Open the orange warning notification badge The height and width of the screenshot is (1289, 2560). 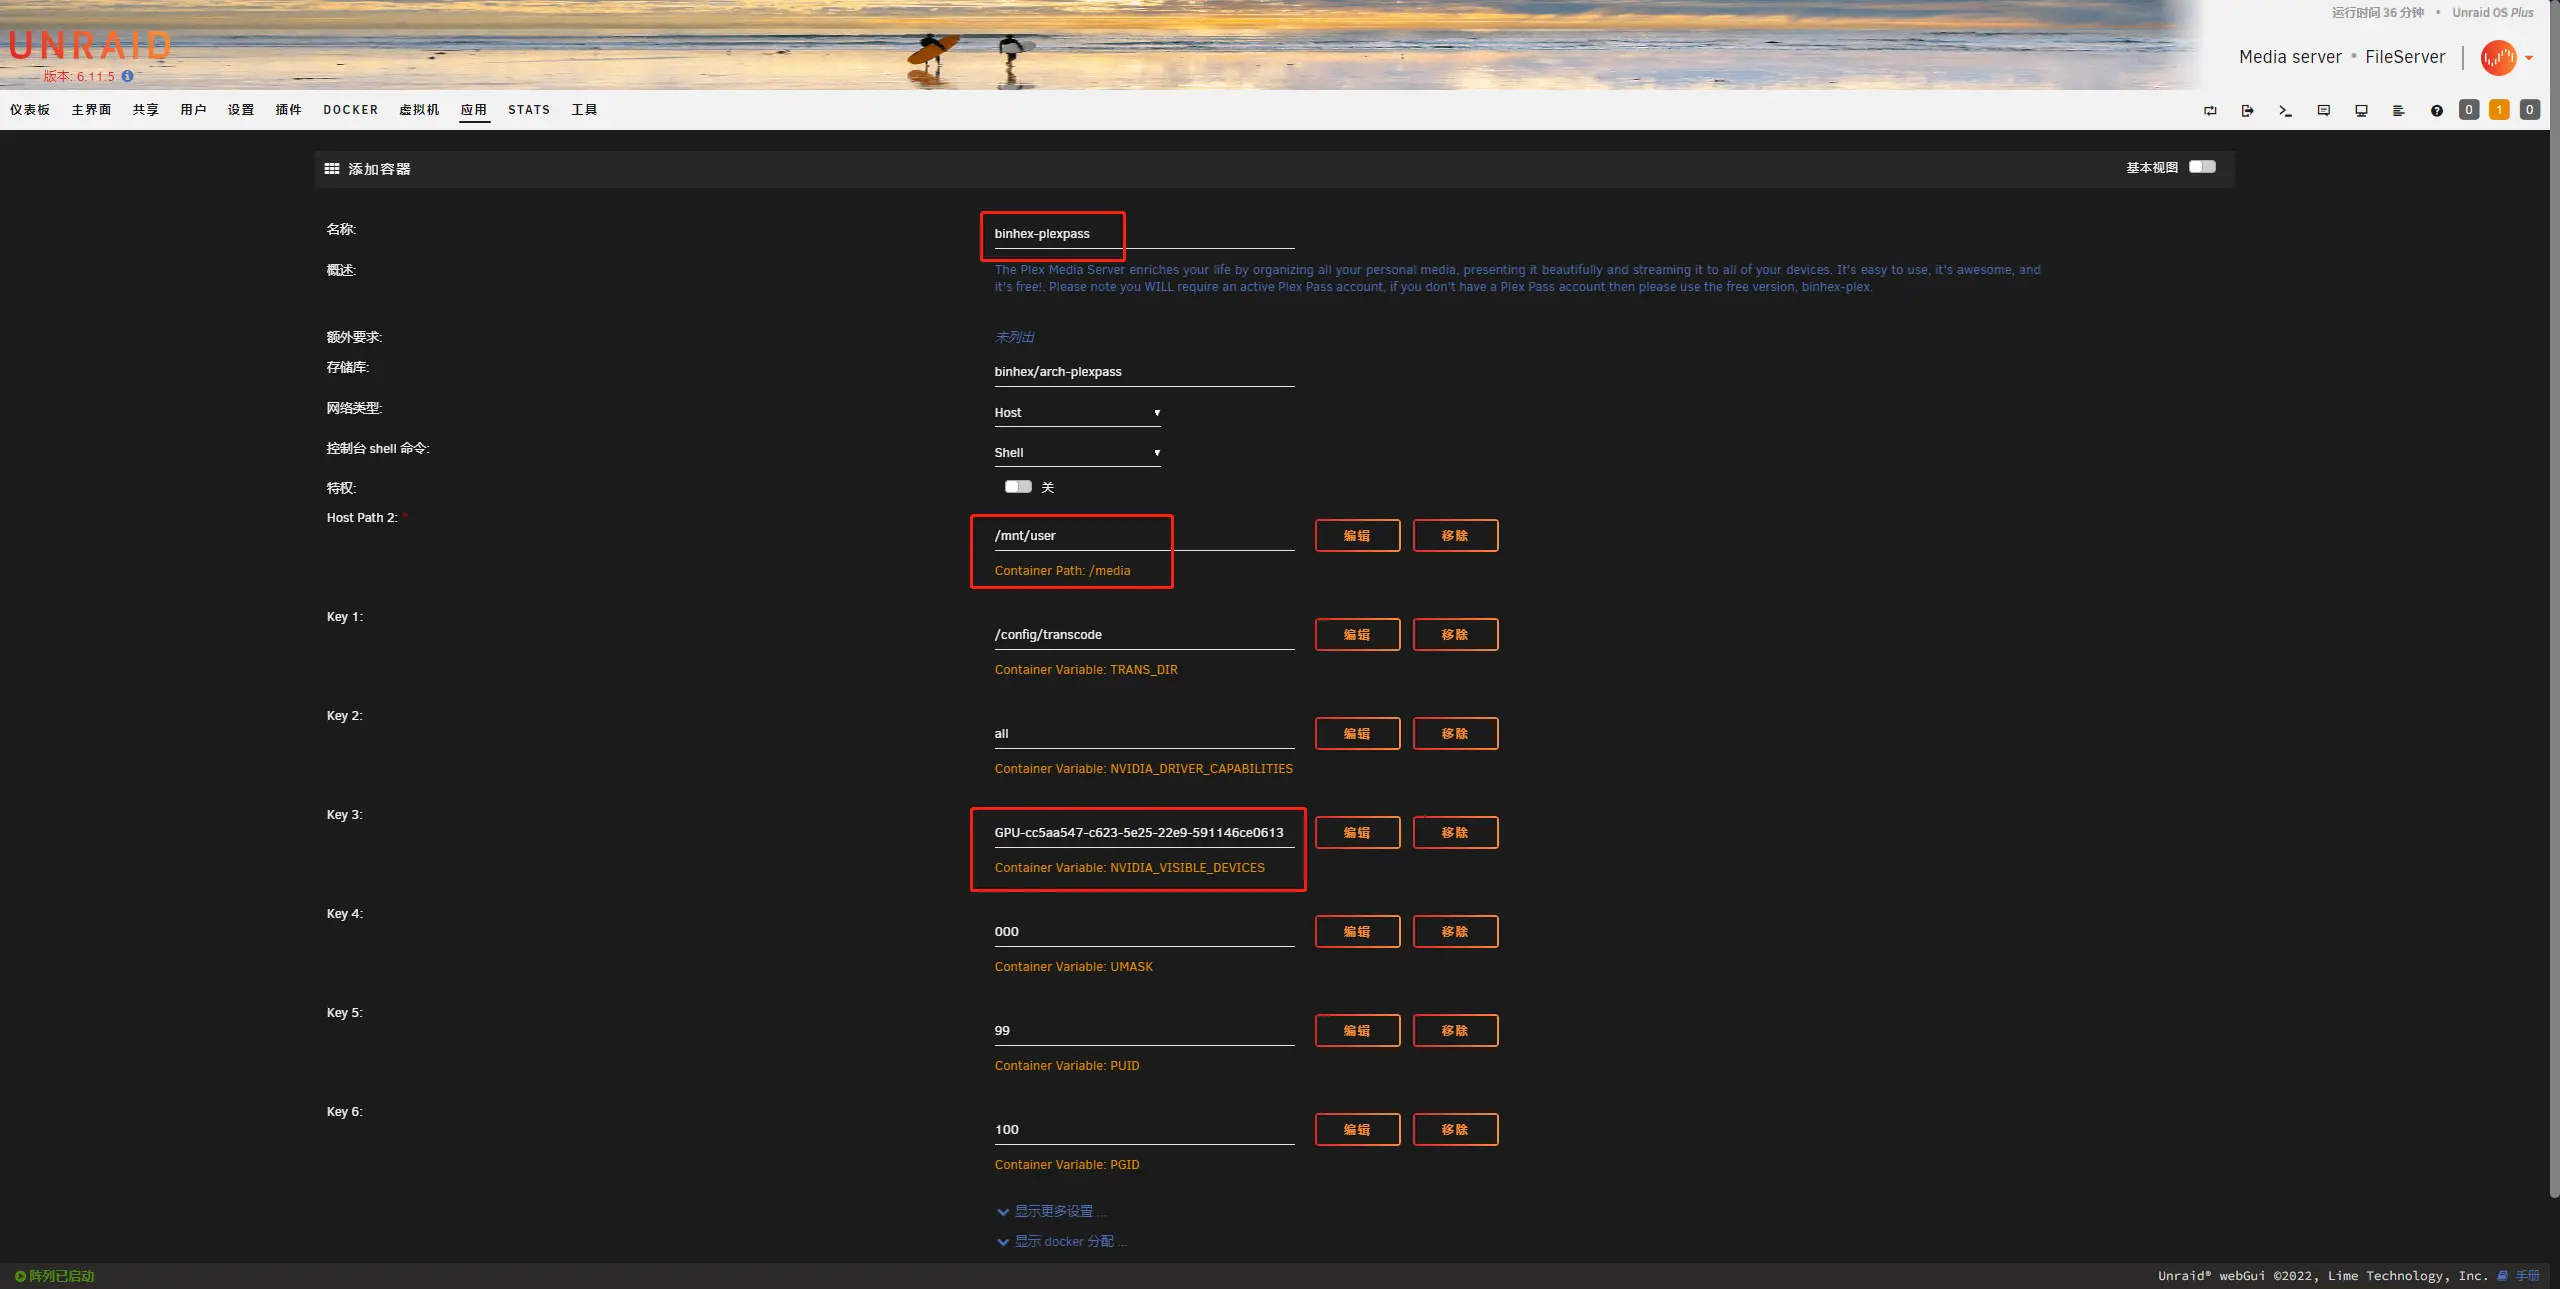2499,110
